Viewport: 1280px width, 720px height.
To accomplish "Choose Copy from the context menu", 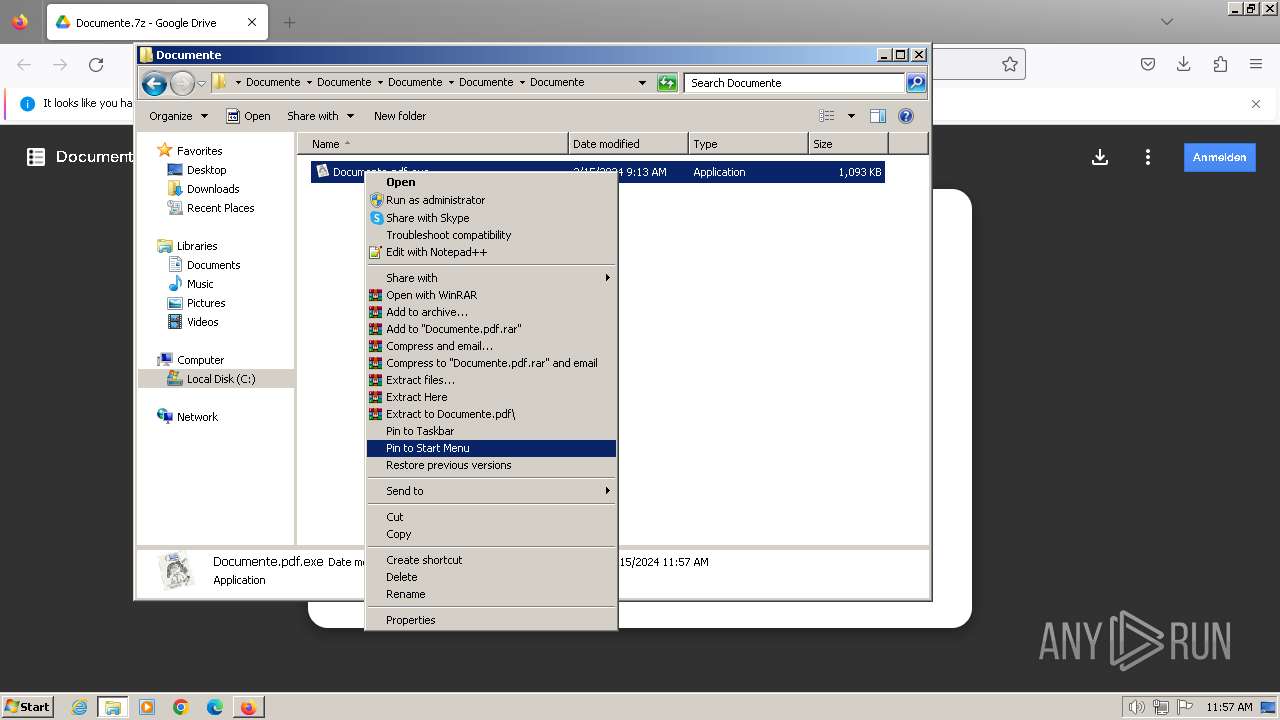I will 491,534.
